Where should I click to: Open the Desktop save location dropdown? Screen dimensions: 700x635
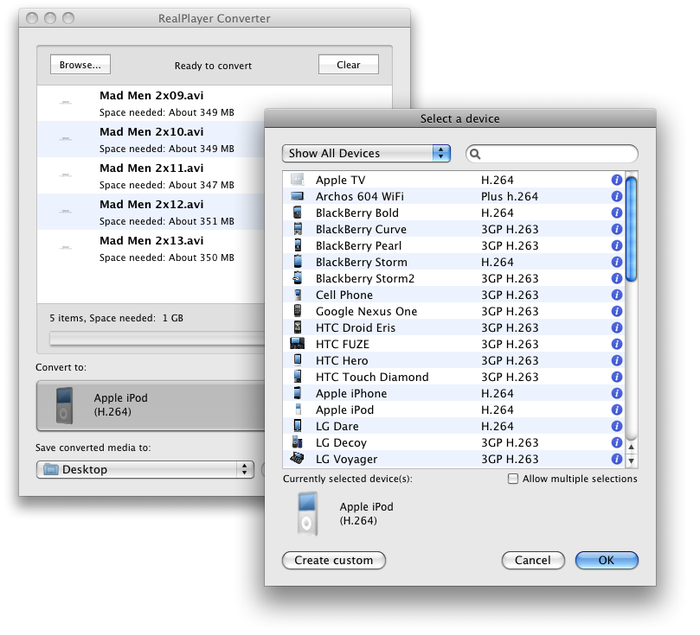pyautogui.click(x=145, y=469)
